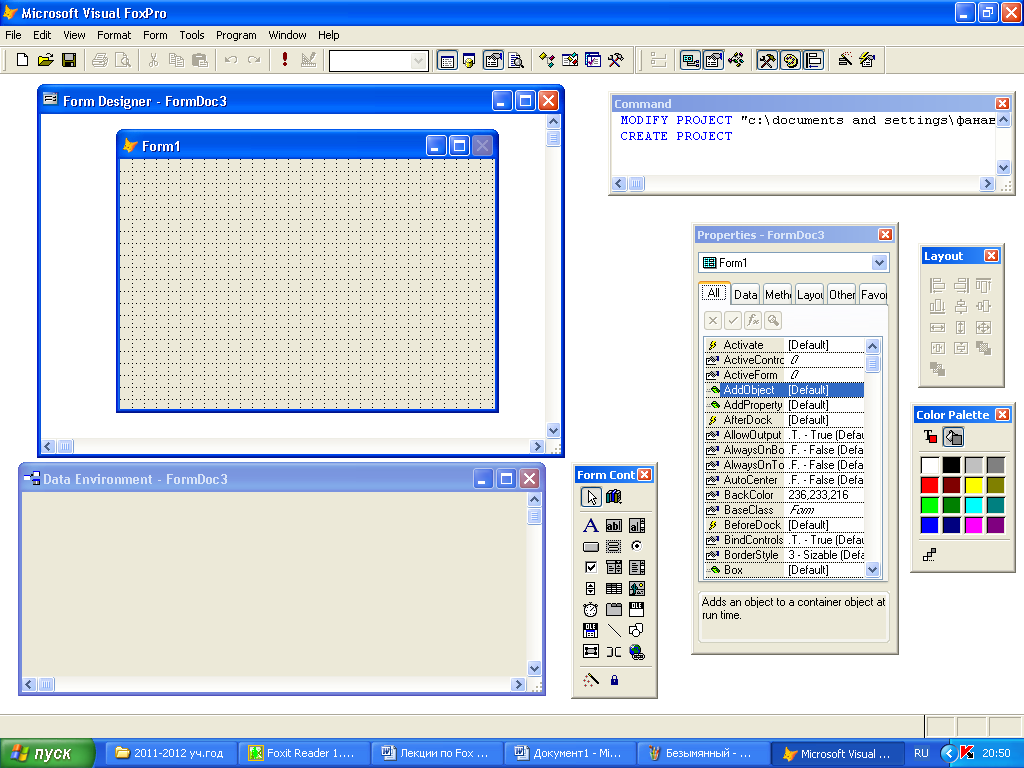This screenshot has width=1024, height=768.
Task: Click the View Classes library icon
Action: [x=614, y=497]
